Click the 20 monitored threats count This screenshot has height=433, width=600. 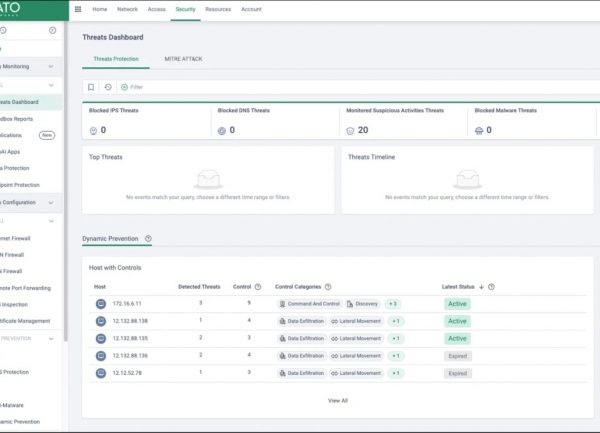tap(363, 130)
